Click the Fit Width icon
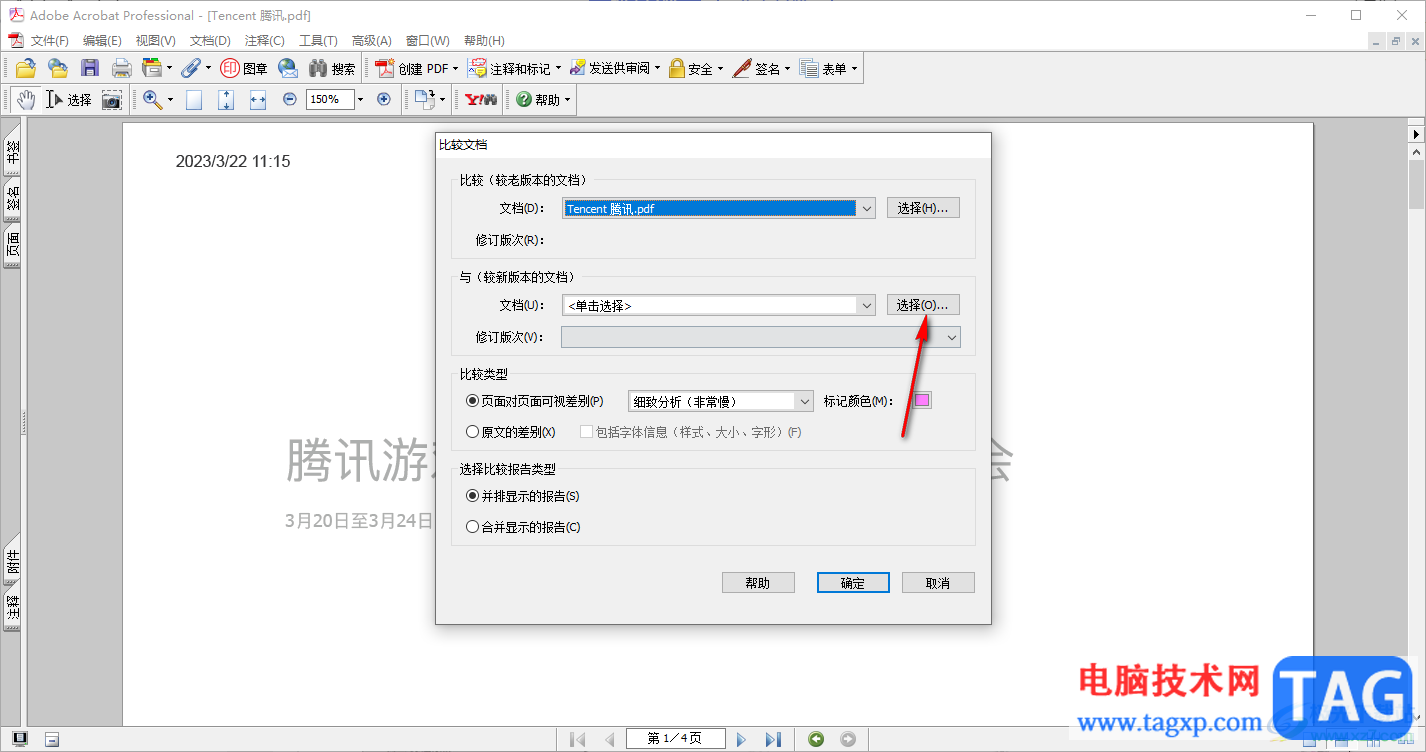 258,99
